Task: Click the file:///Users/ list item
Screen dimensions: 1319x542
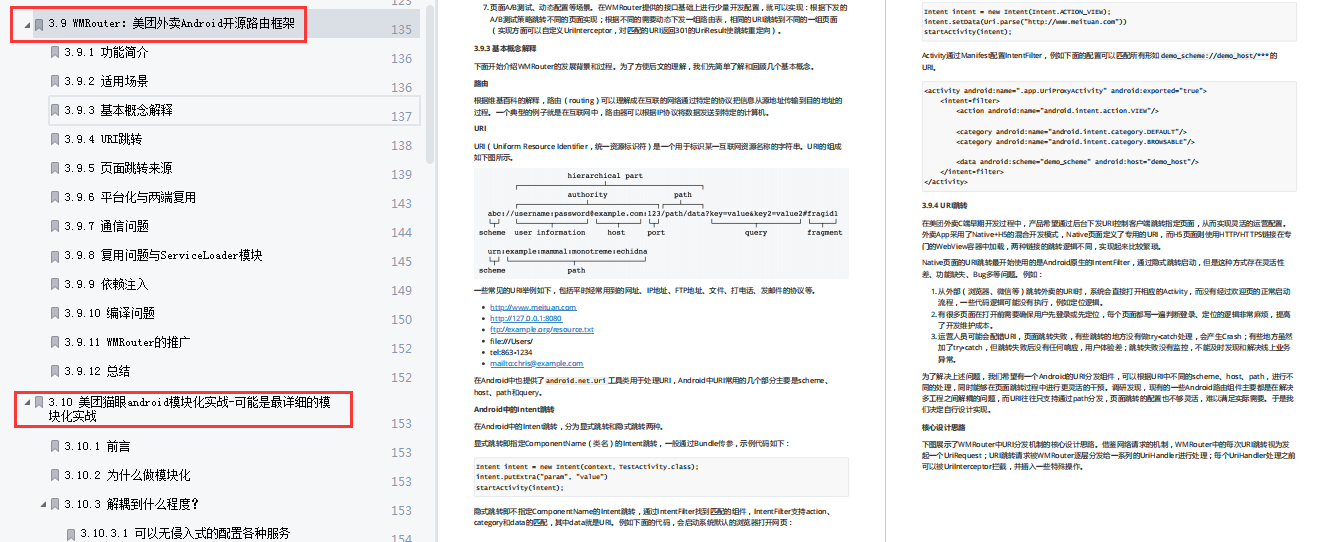Action: [x=511, y=340]
